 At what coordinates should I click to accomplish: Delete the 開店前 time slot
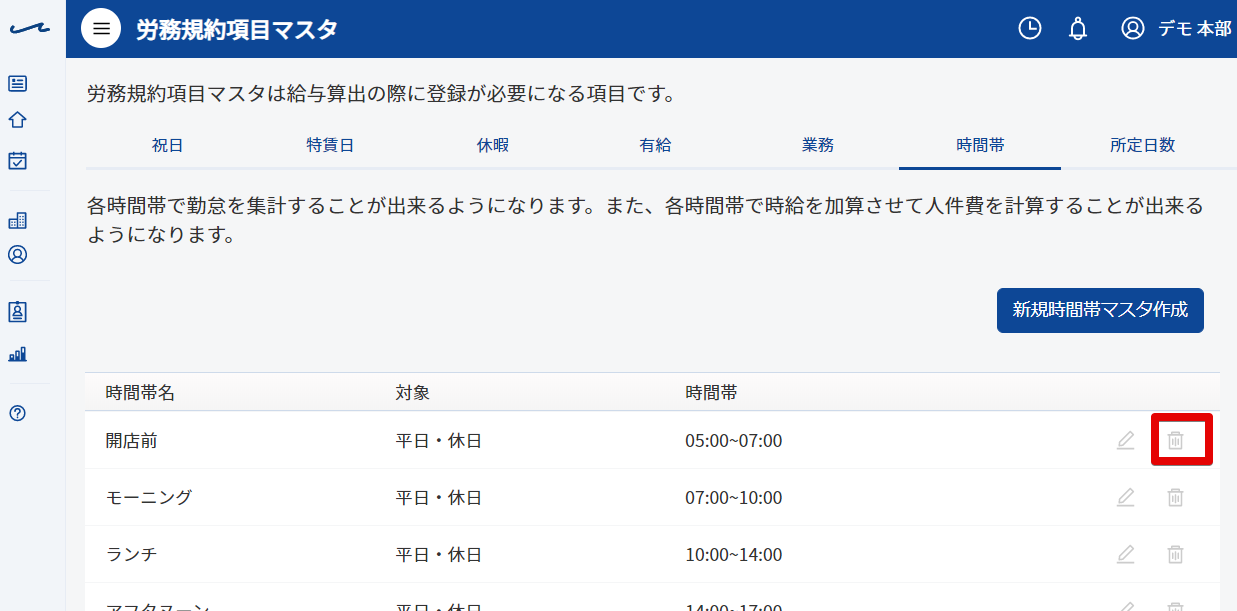[1176, 440]
